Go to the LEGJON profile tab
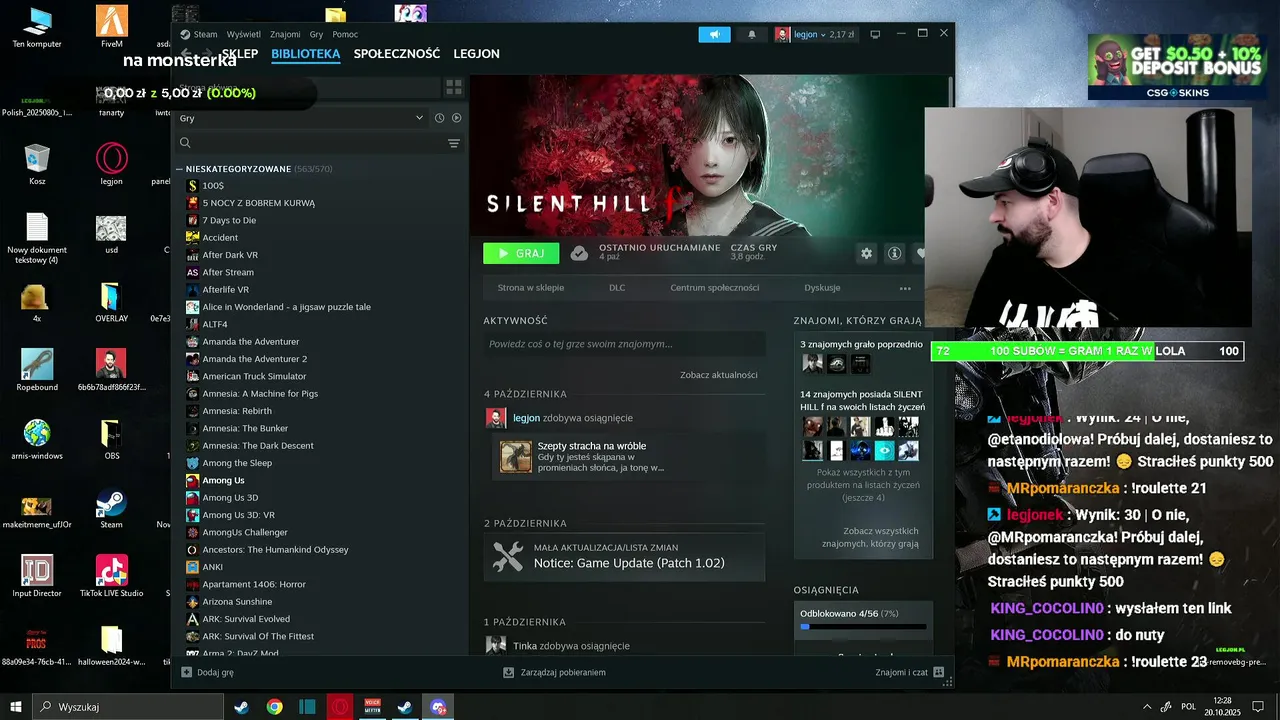 pyautogui.click(x=476, y=54)
